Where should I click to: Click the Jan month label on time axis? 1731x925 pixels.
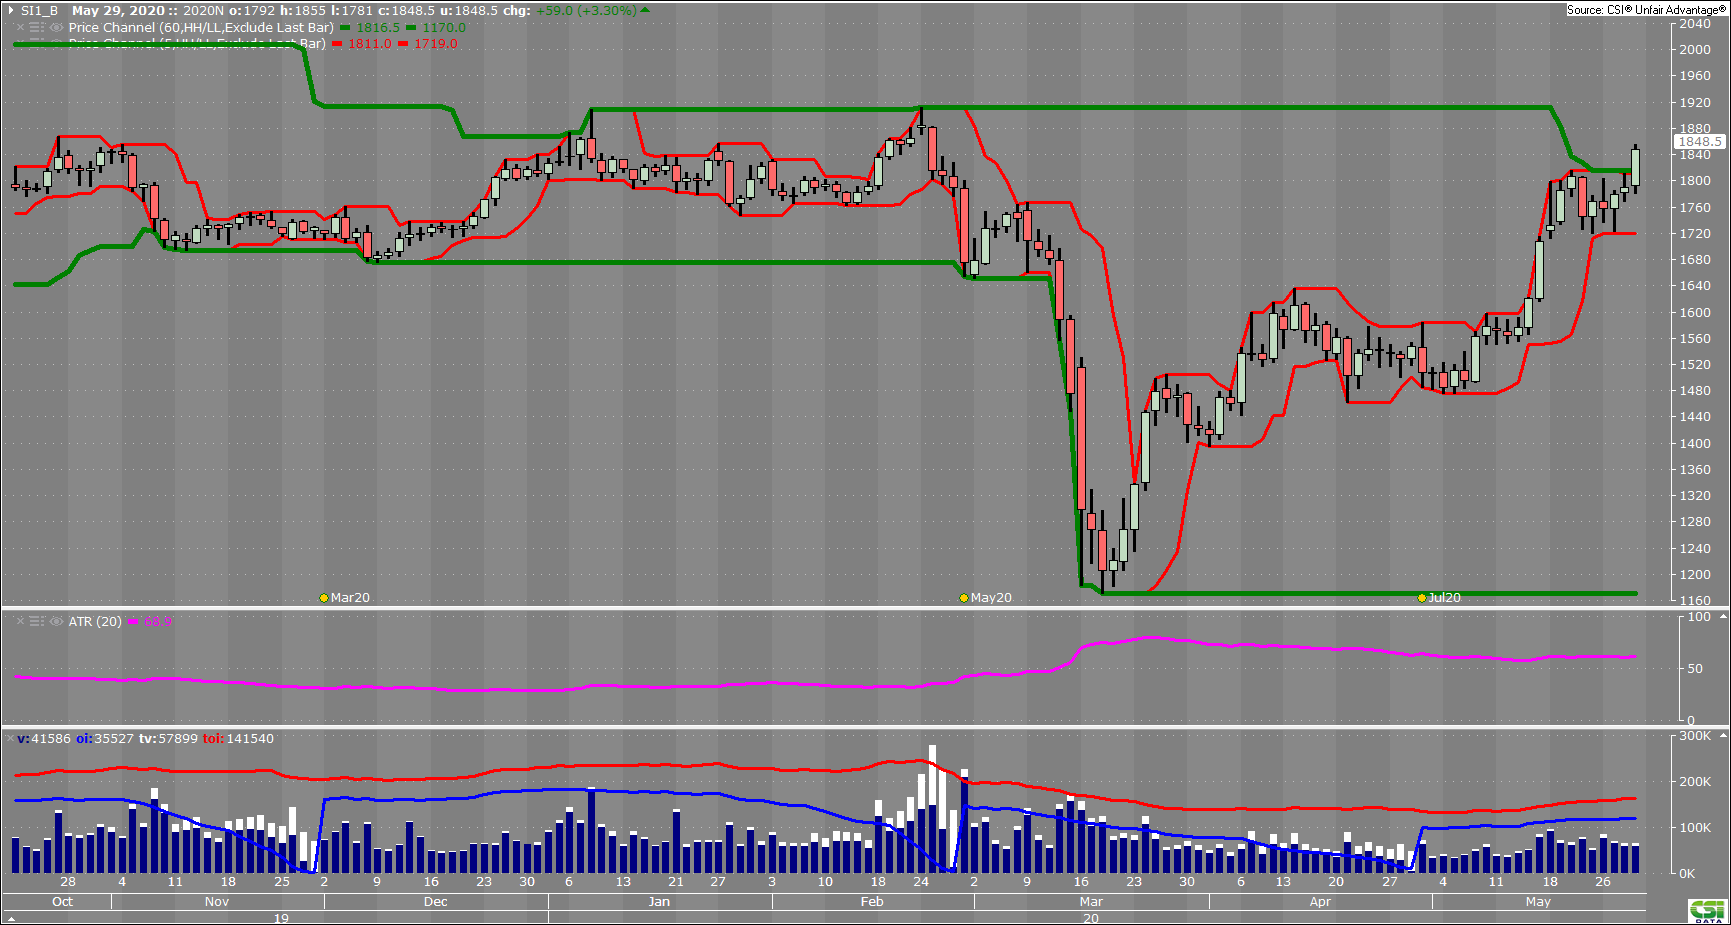659,902
